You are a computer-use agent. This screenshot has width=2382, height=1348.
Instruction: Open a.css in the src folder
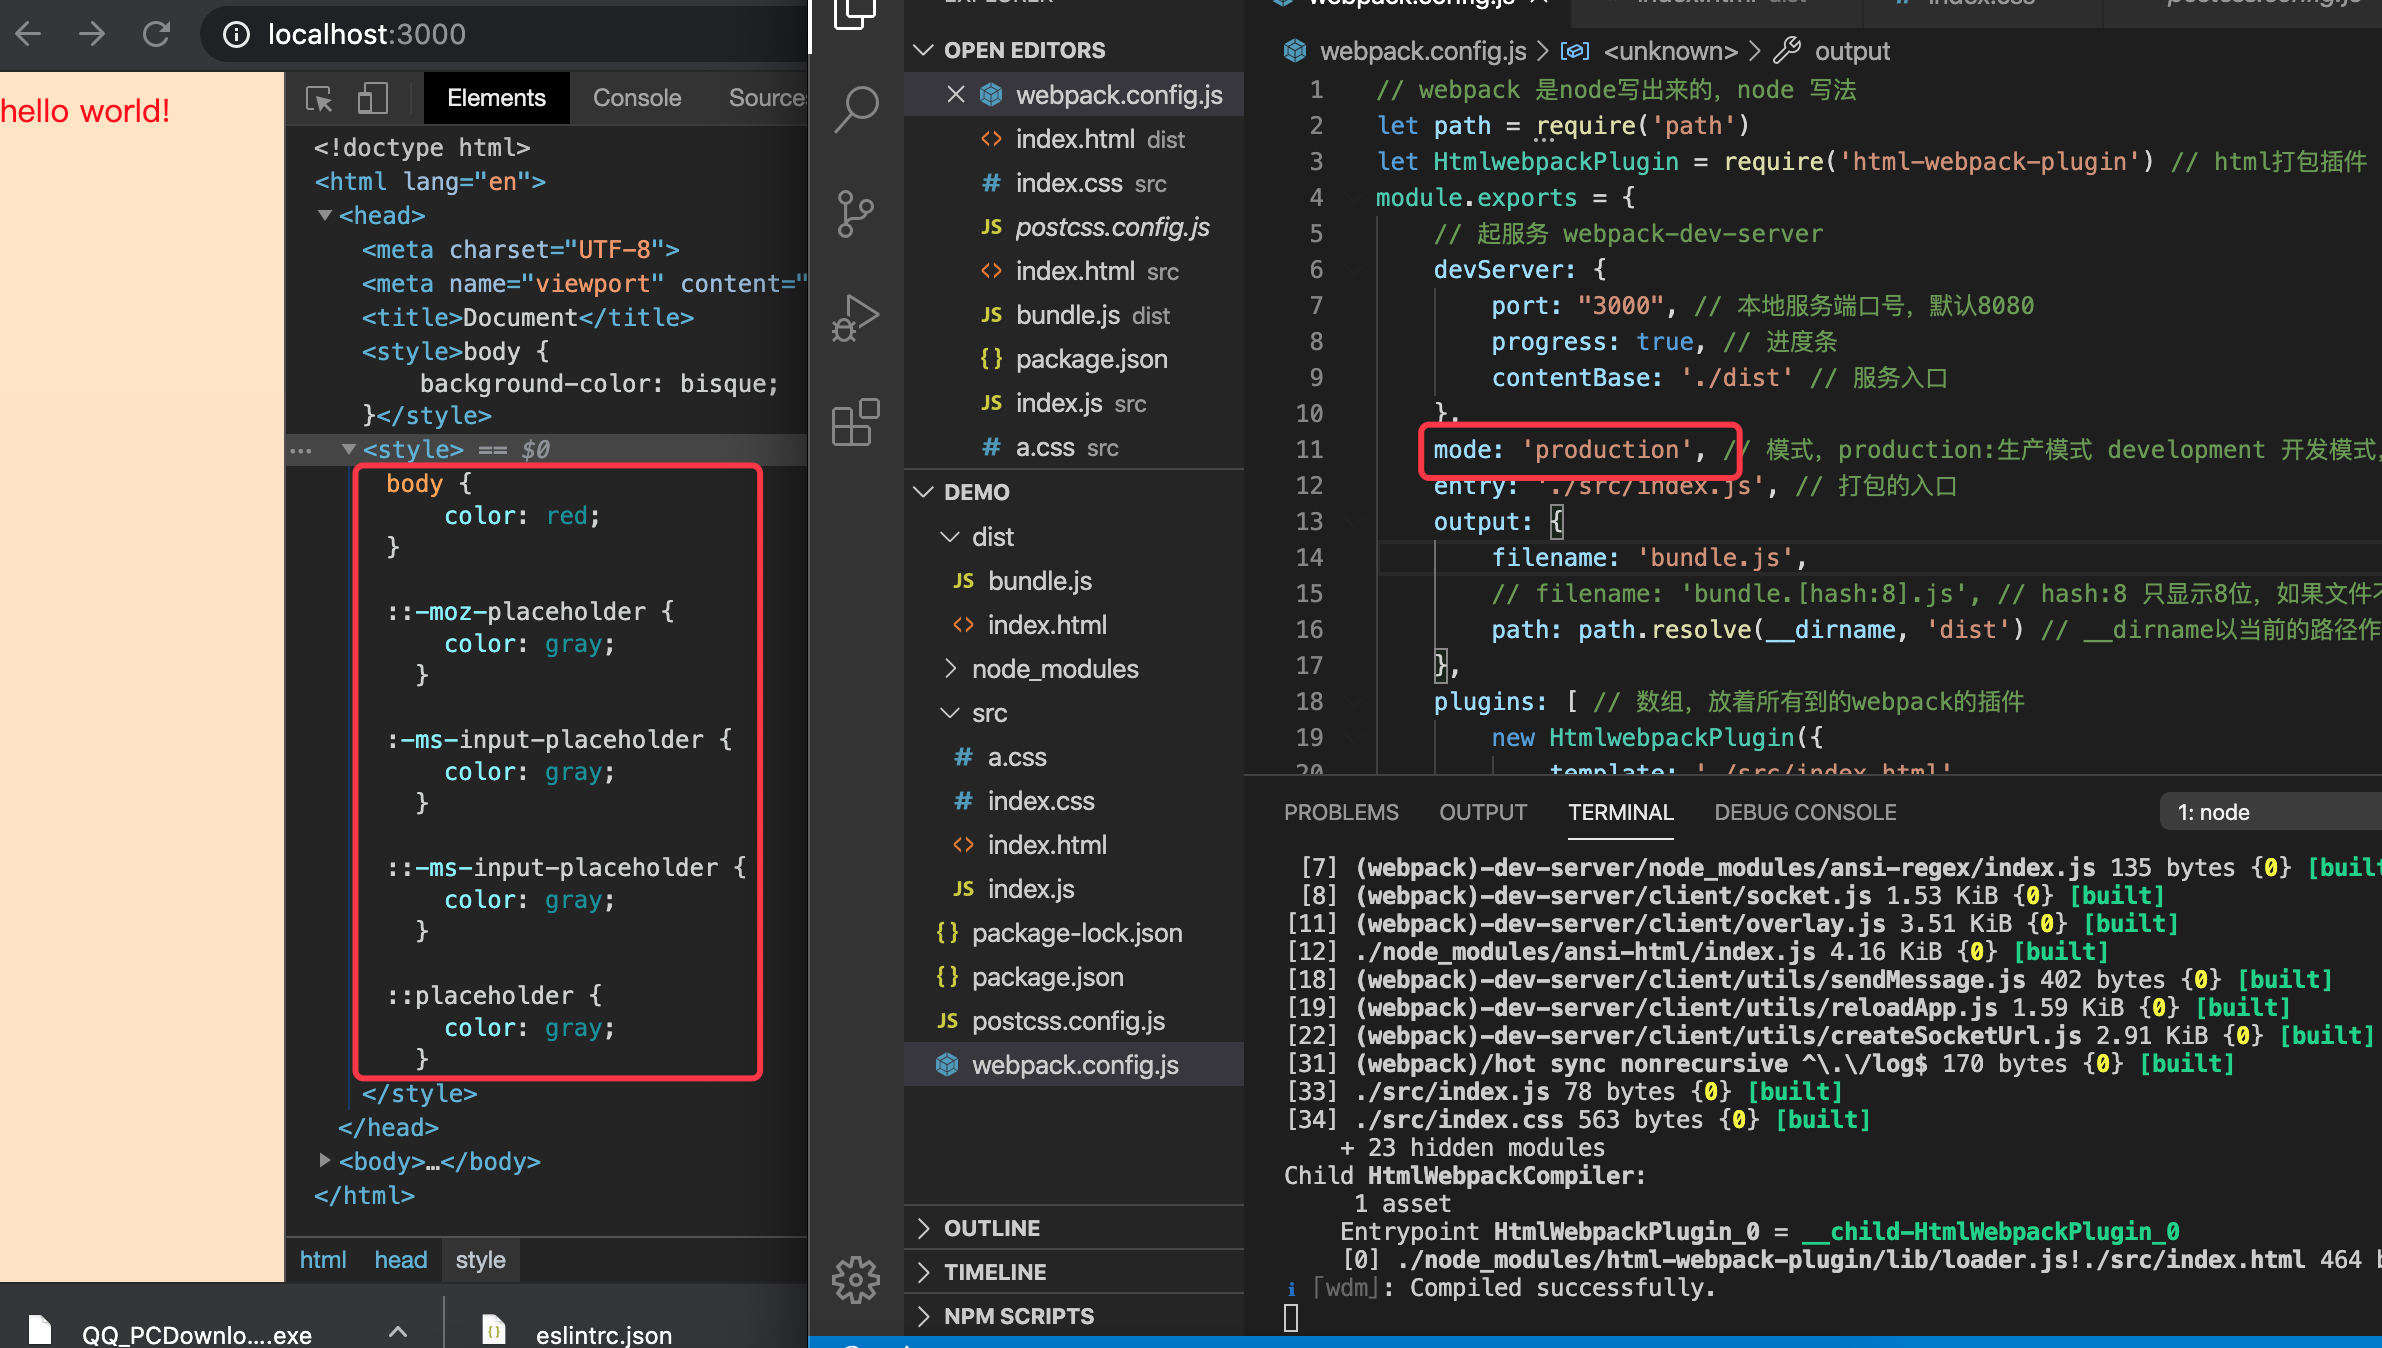pyautogui.click(x=1074, y=757)
